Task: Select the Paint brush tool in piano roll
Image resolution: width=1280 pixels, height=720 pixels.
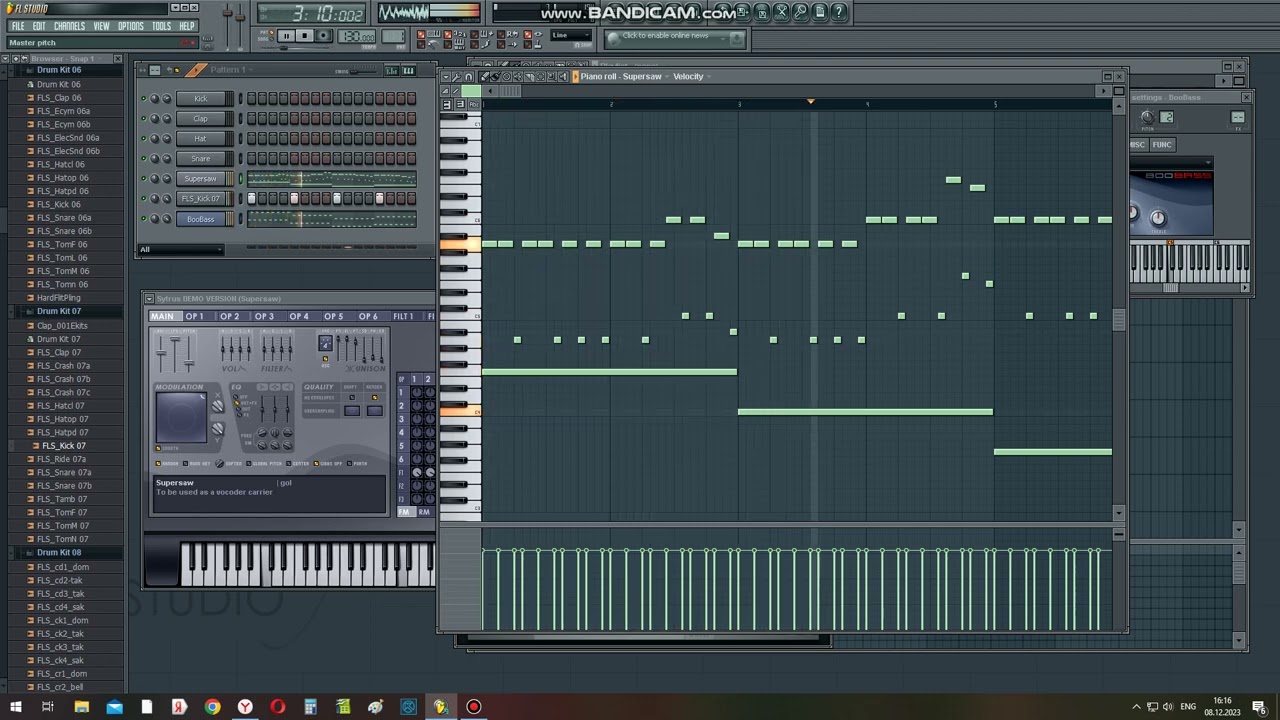Action: pyautogui.click(x=495, y=77)
